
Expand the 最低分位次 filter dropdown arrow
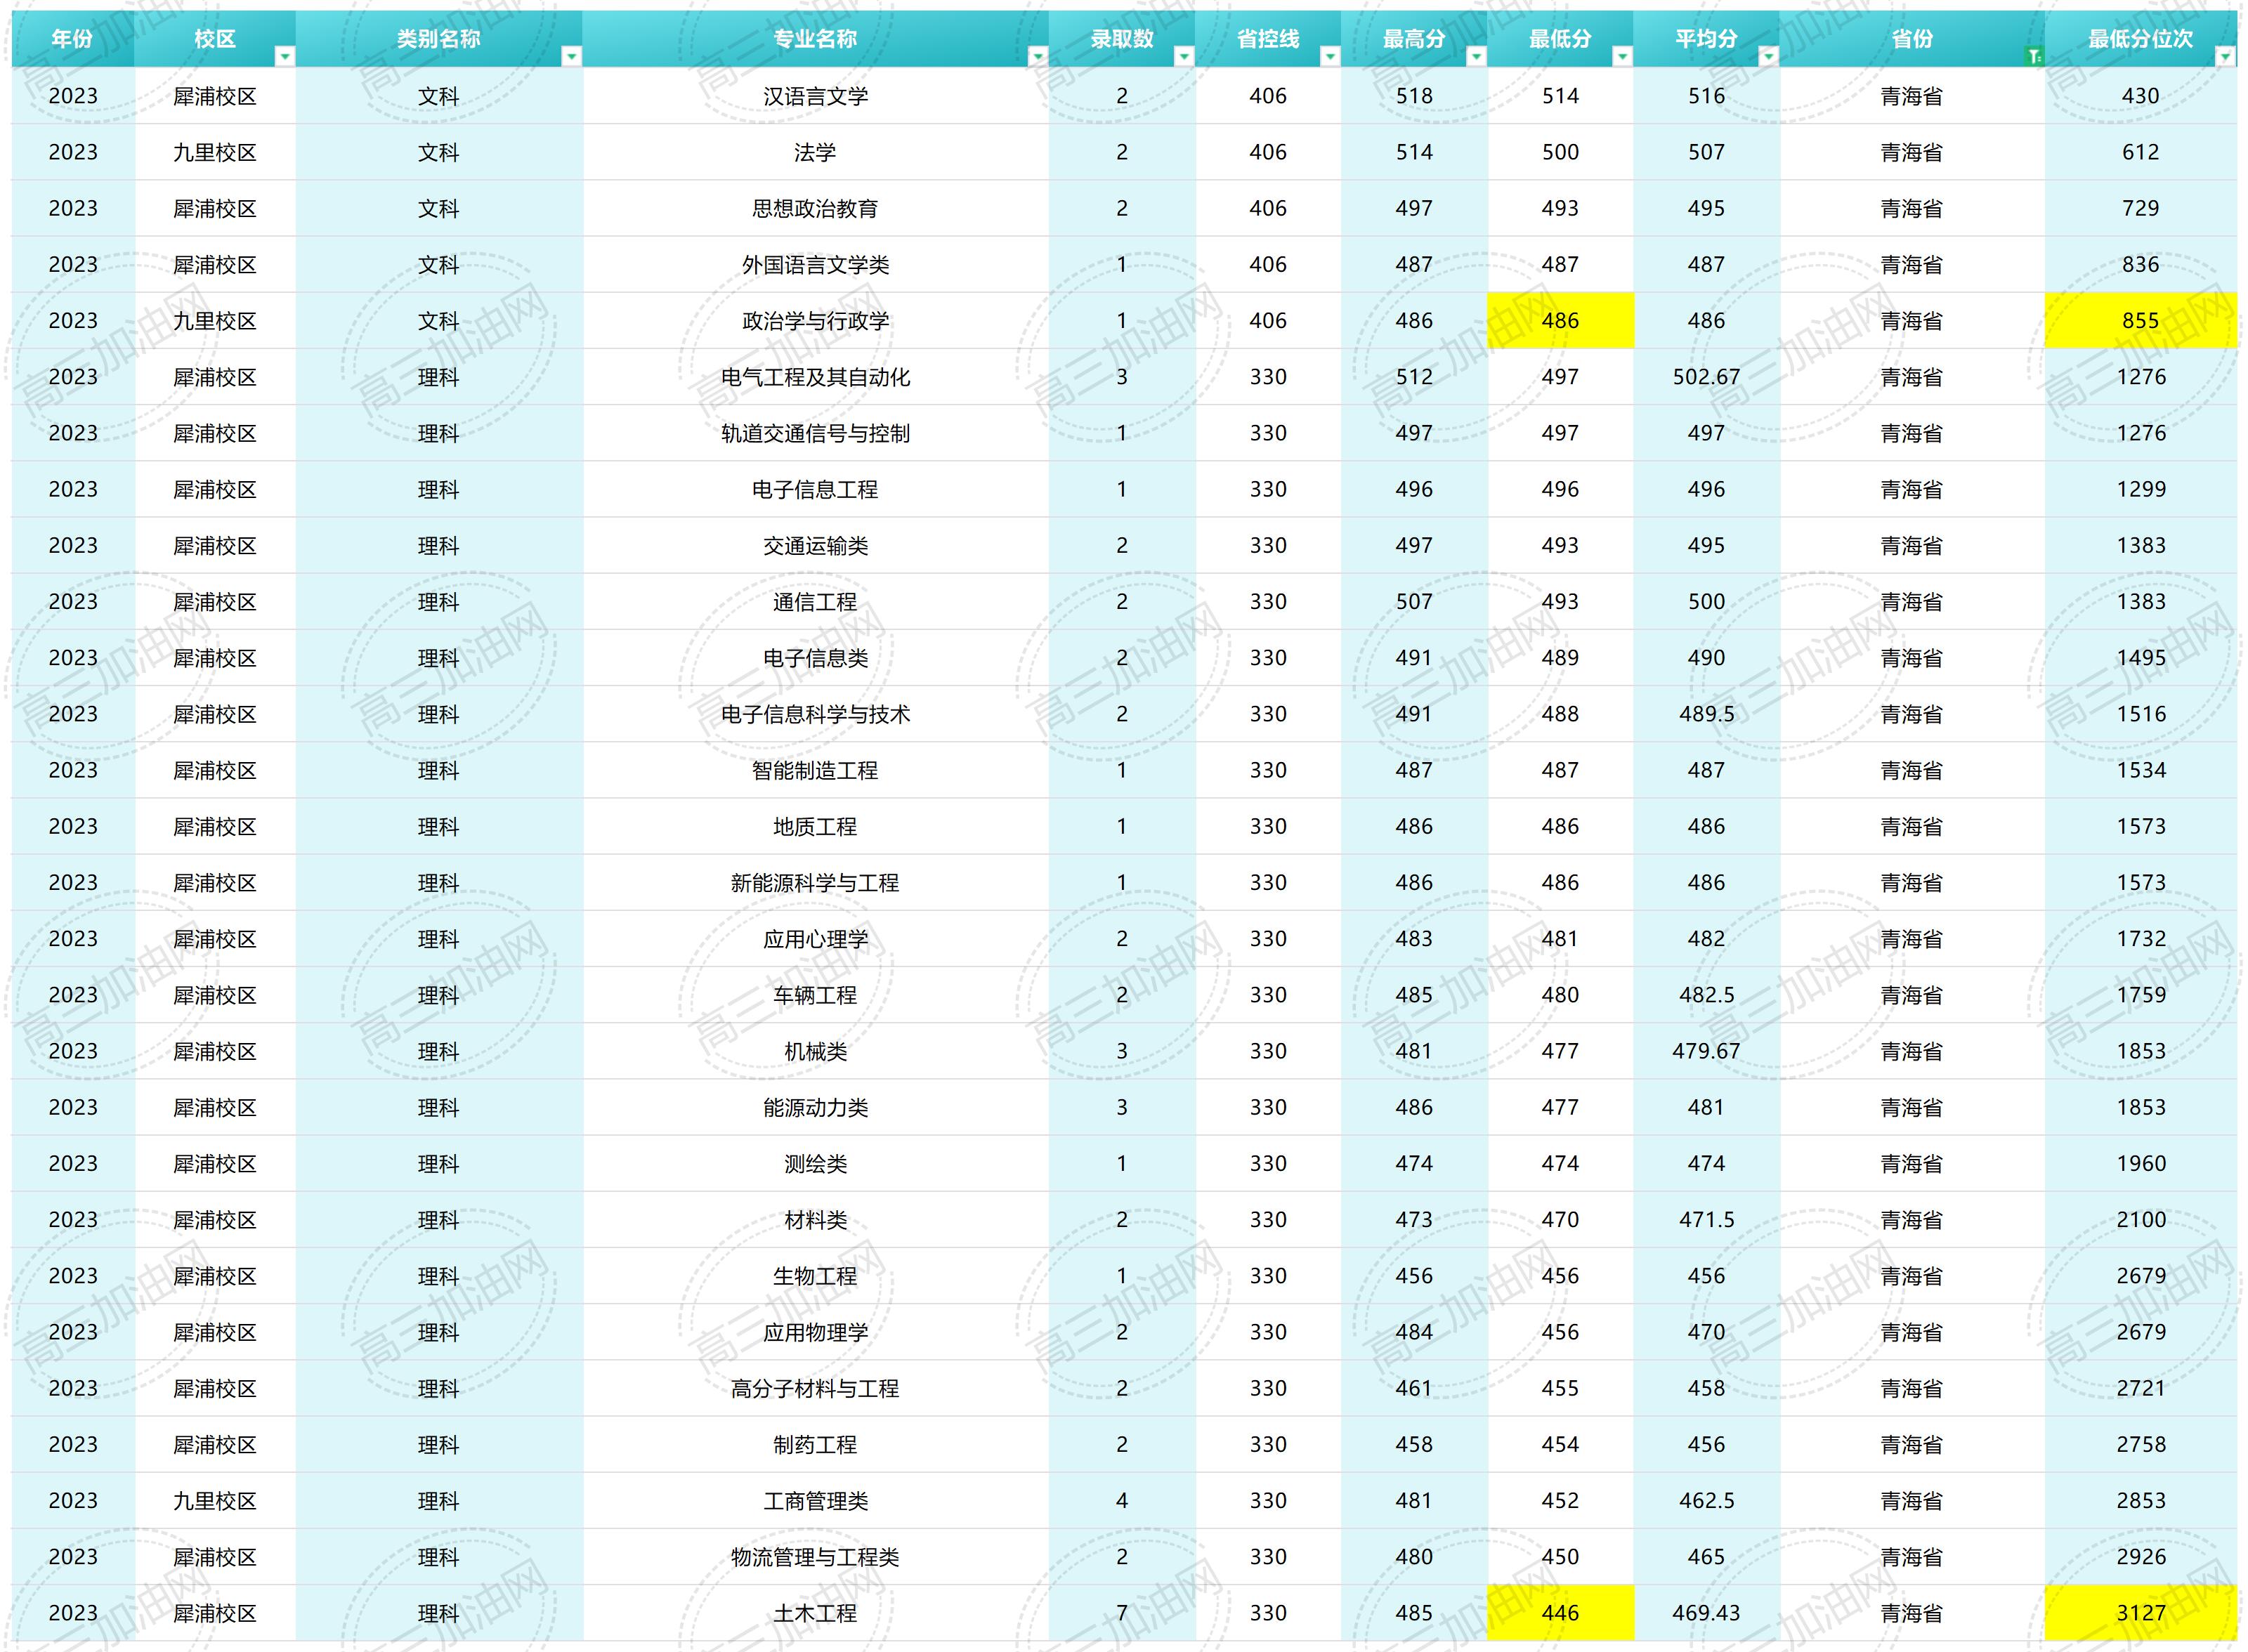[2226, 57]
